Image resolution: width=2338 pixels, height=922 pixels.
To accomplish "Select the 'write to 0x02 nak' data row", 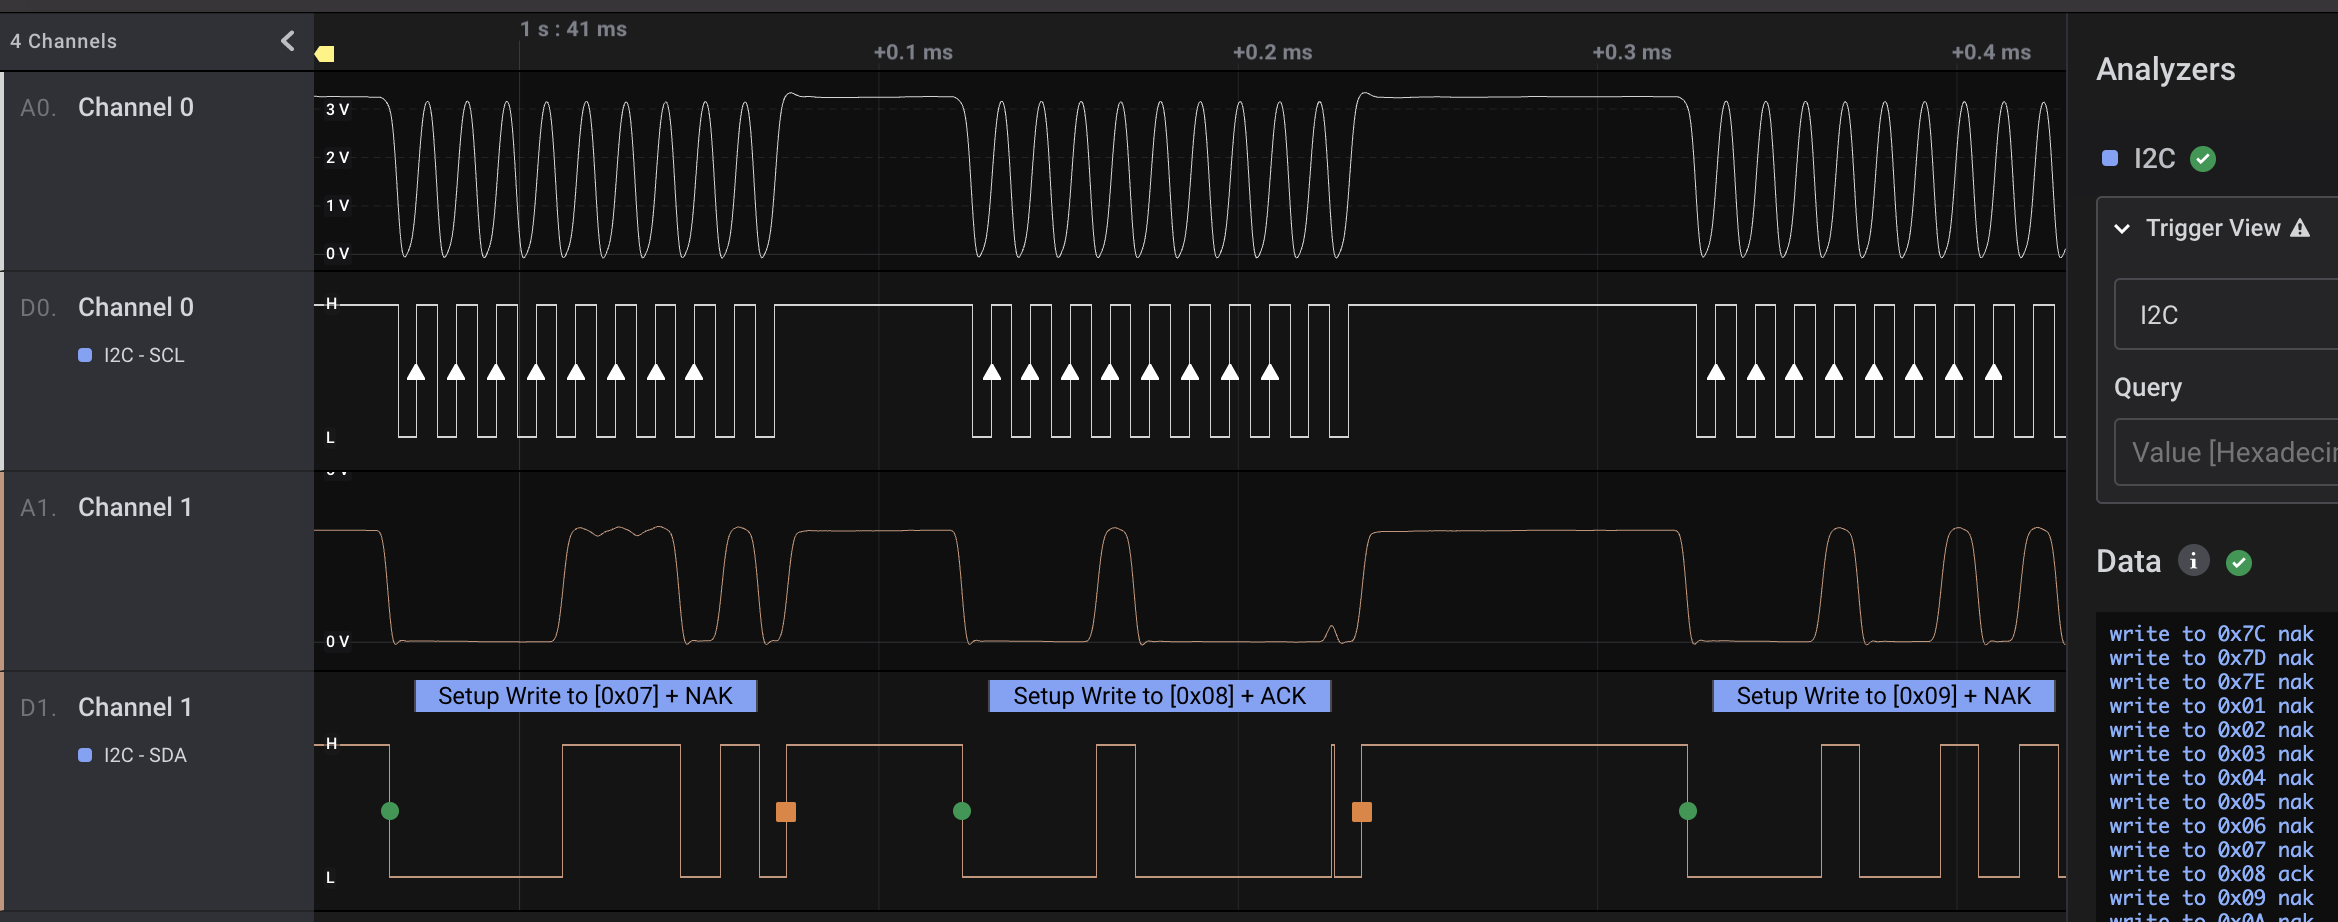I will (2212, 730).
